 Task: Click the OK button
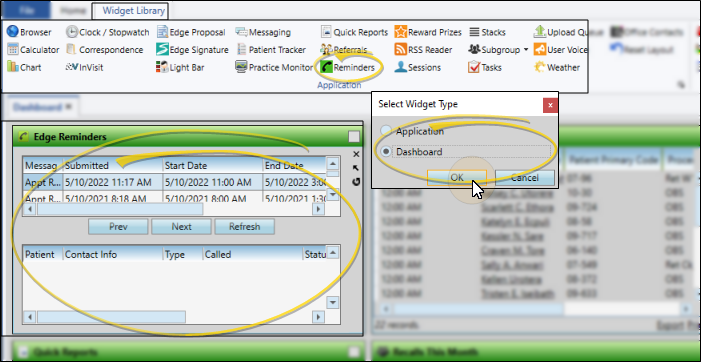[x=457, y=177]
